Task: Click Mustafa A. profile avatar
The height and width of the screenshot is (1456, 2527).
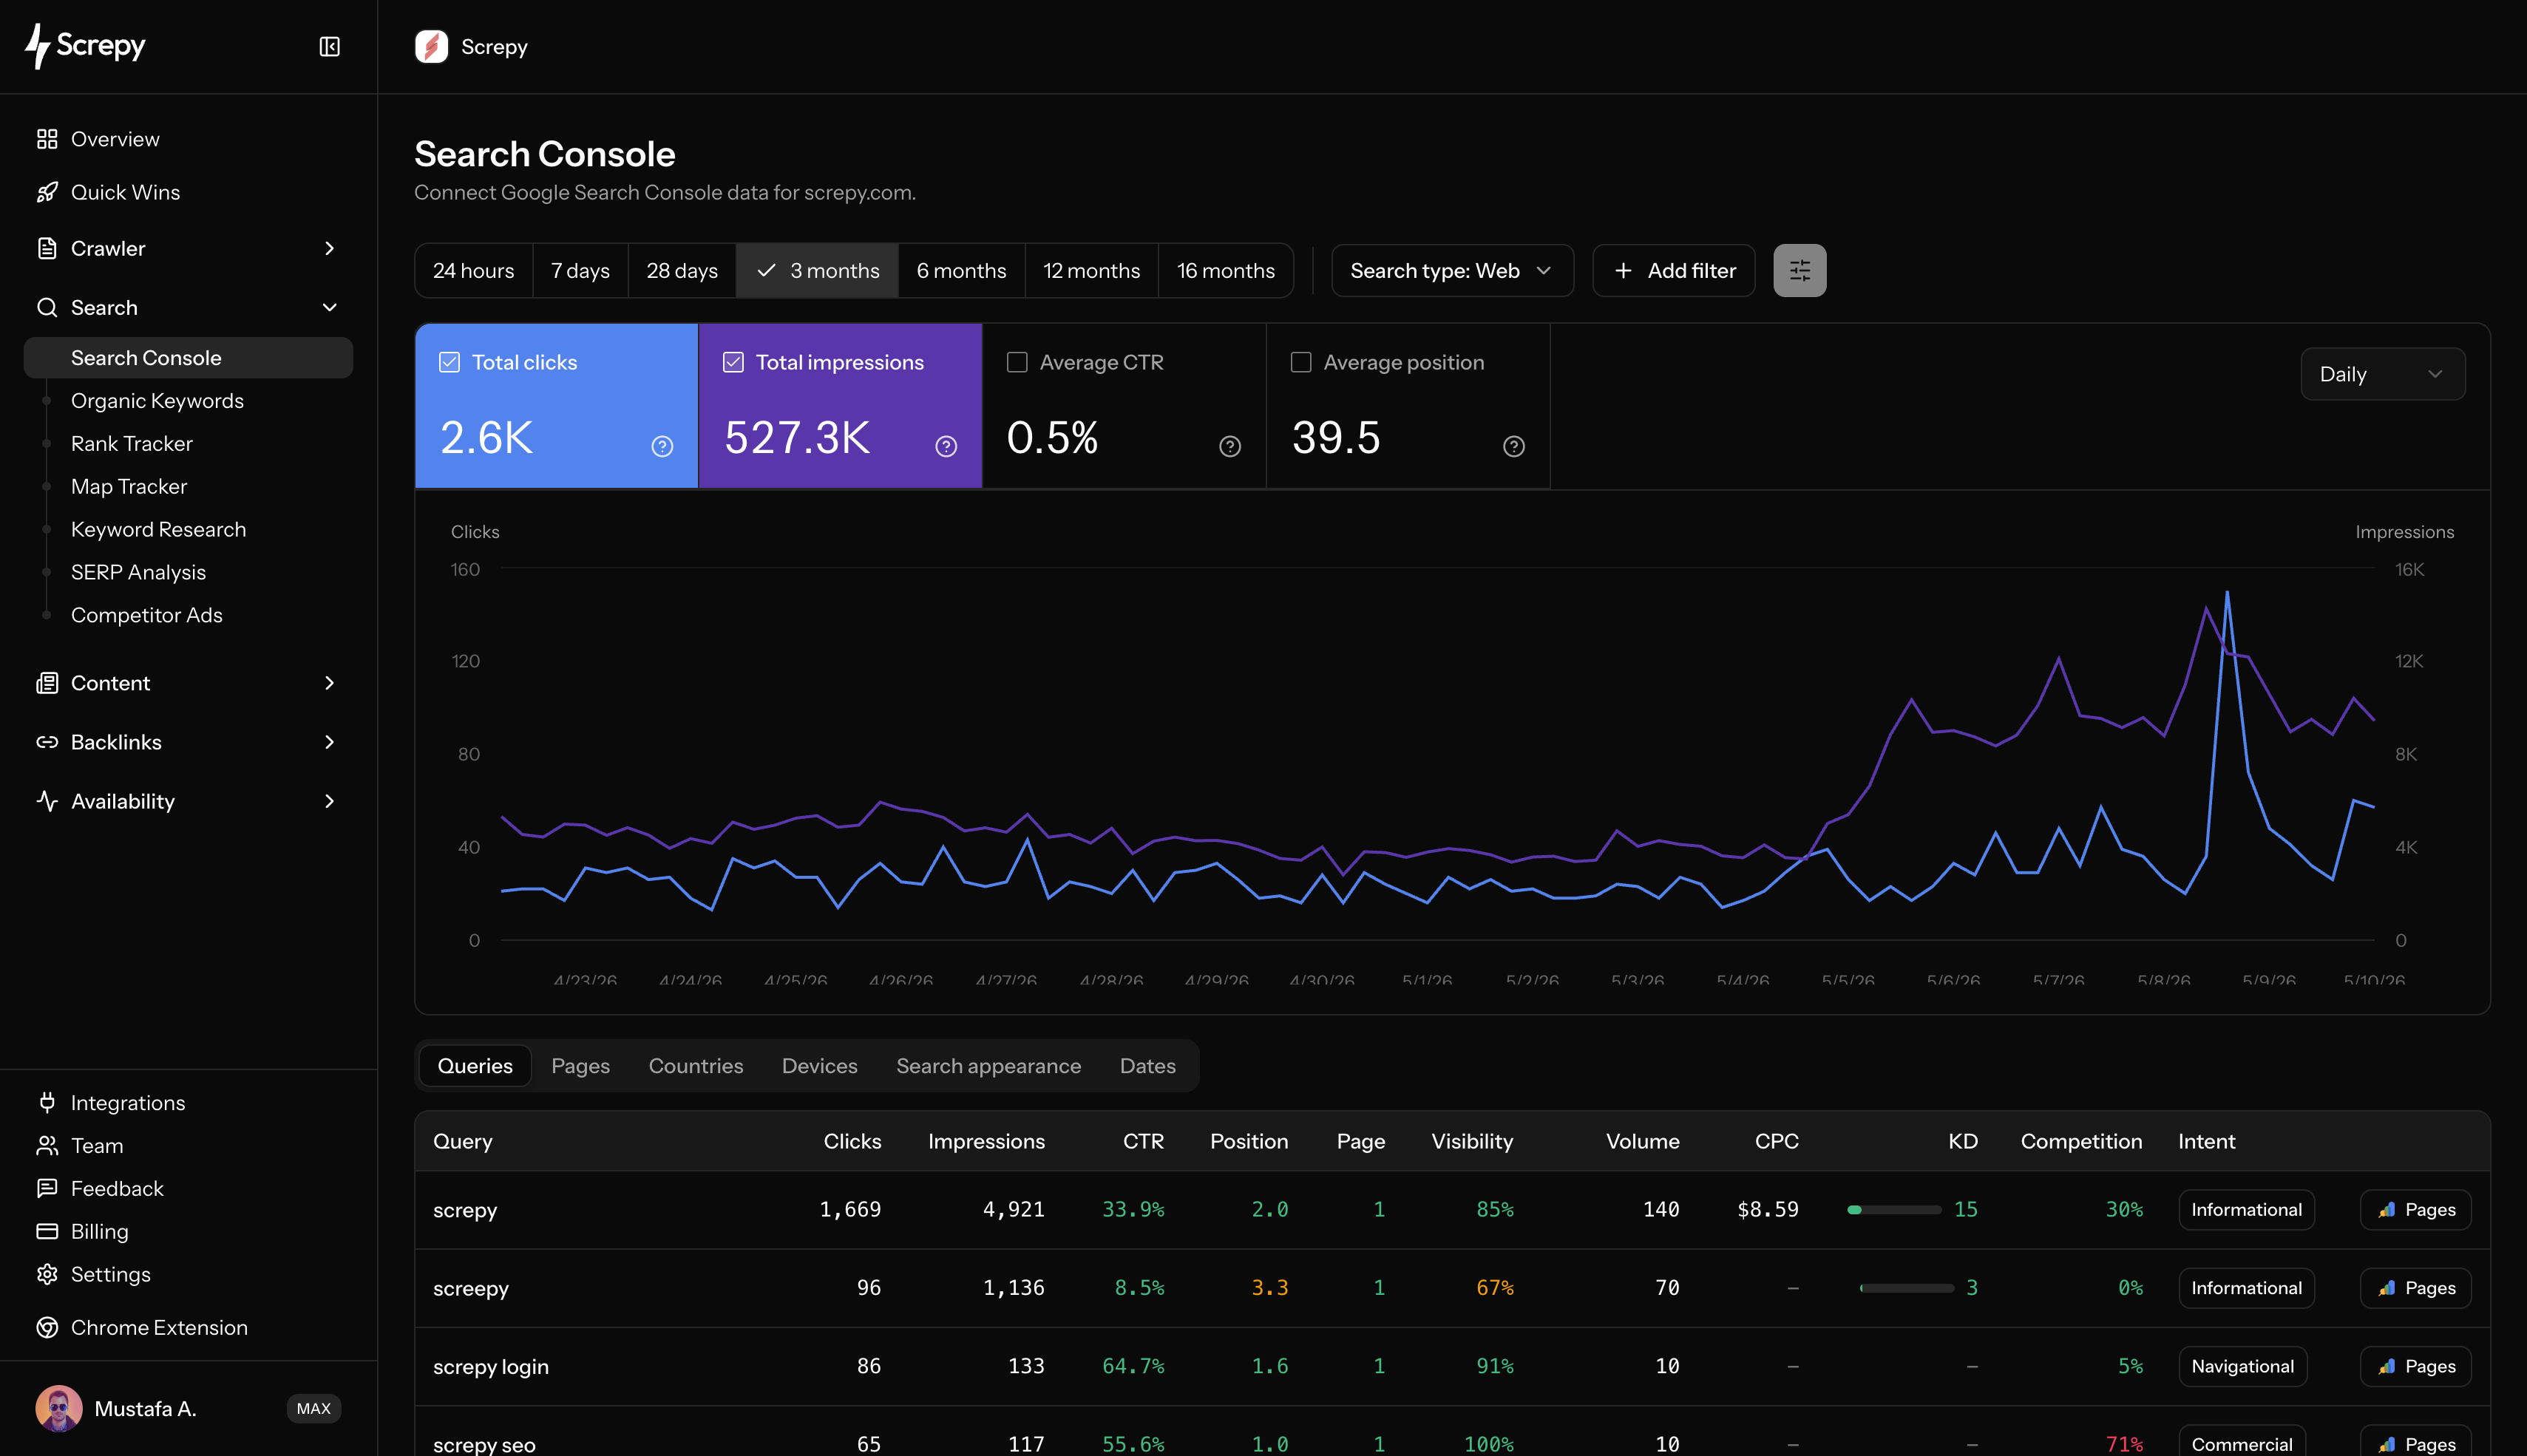Action: tap(59, 1408)
